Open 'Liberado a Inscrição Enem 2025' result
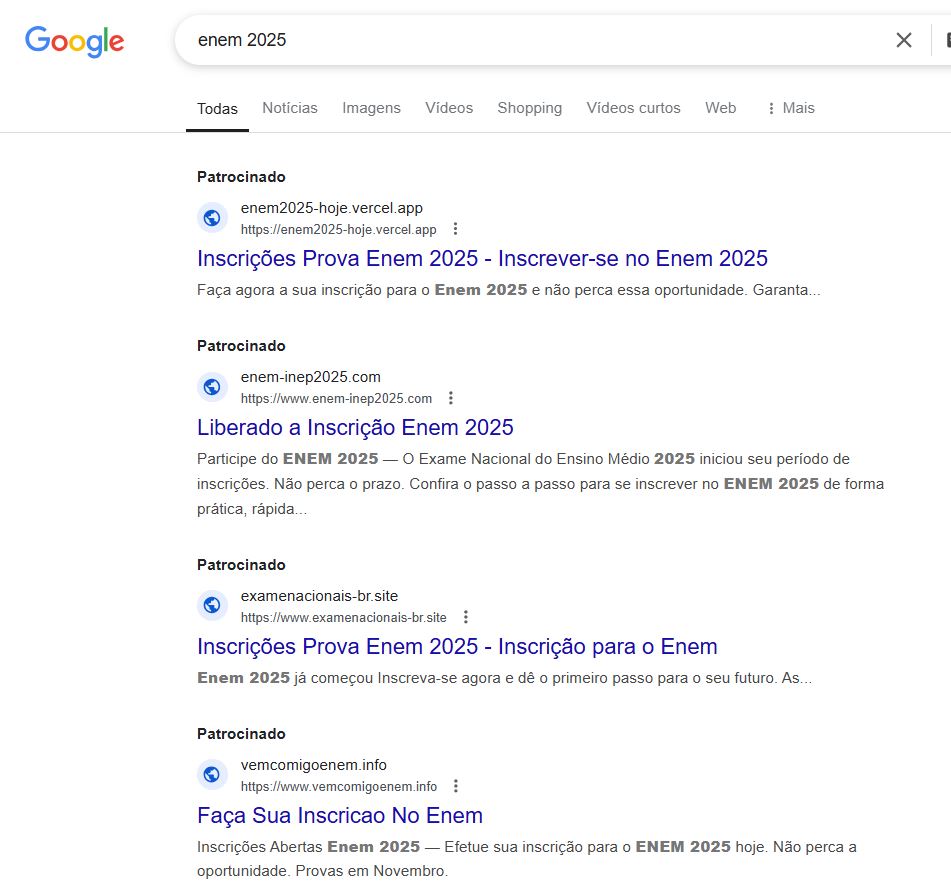951x892 pixels. (x=355, y=428)
